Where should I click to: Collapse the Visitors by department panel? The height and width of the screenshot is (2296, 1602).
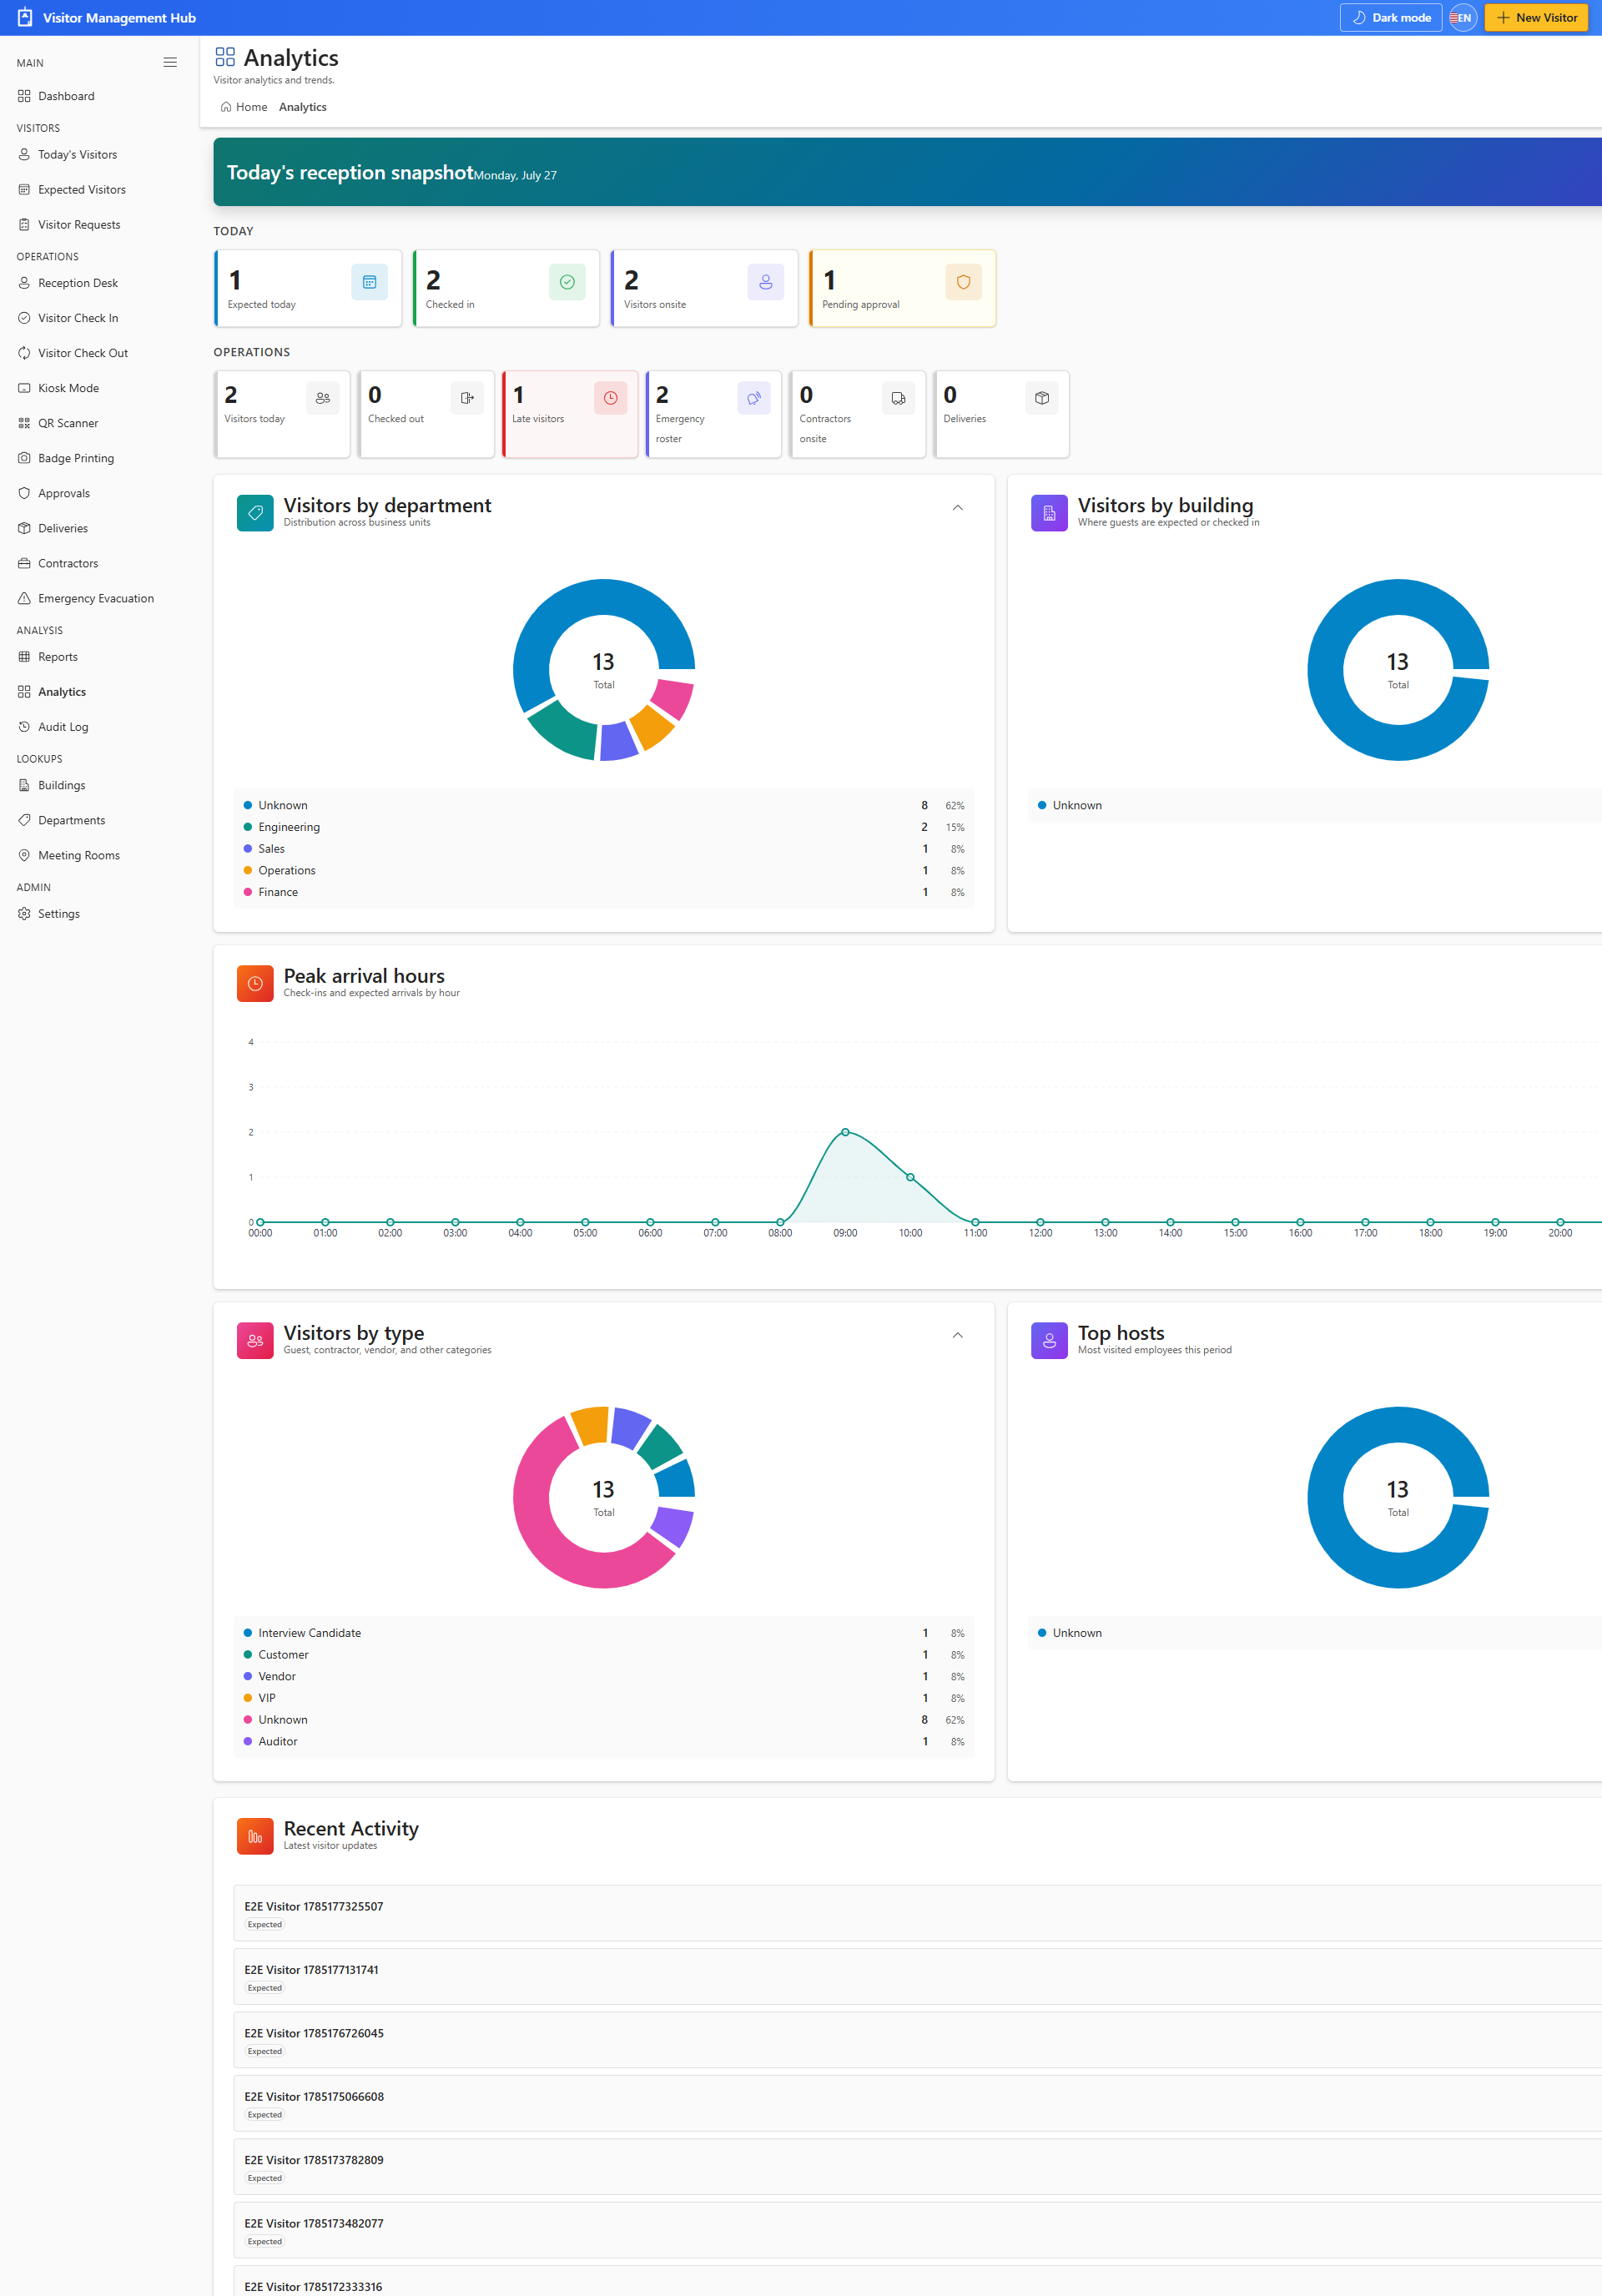click(957, 508)
